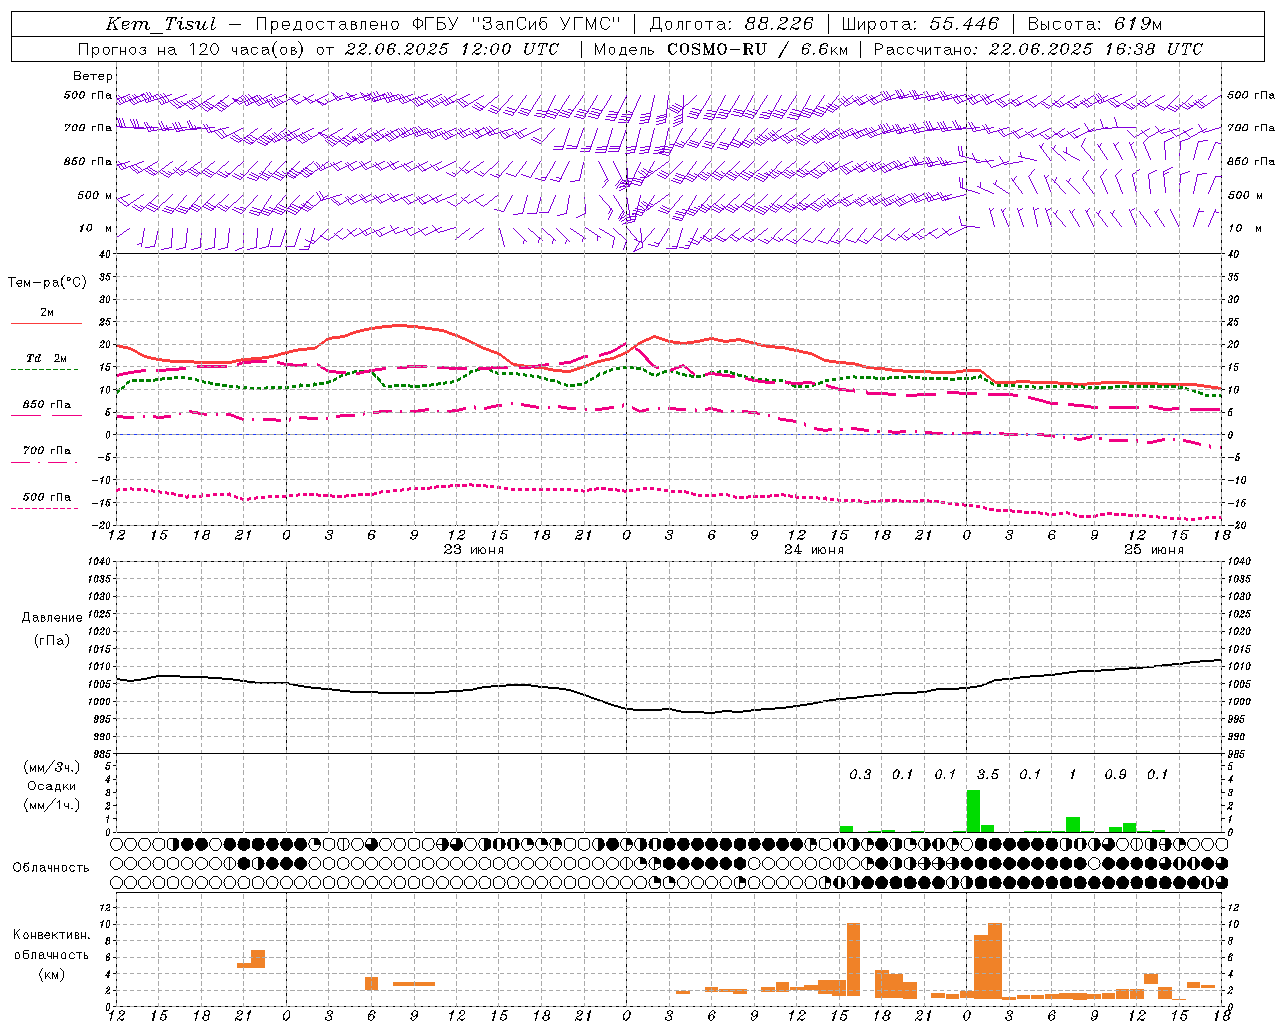Image resolution: width=1280 pixels, height=1024 pixels.
Task: Click the 24 июня date label
Action: pos(813,550)
